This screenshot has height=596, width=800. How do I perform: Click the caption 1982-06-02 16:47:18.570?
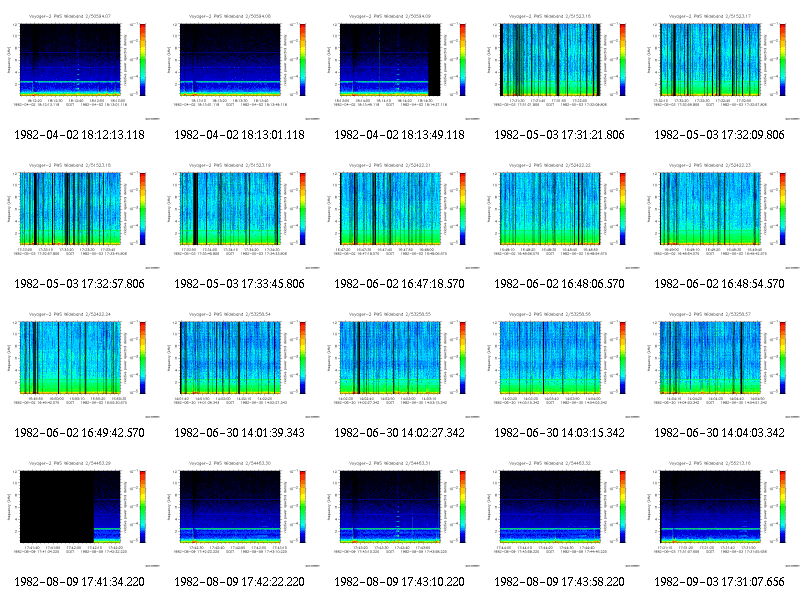[x=399, y=284]
